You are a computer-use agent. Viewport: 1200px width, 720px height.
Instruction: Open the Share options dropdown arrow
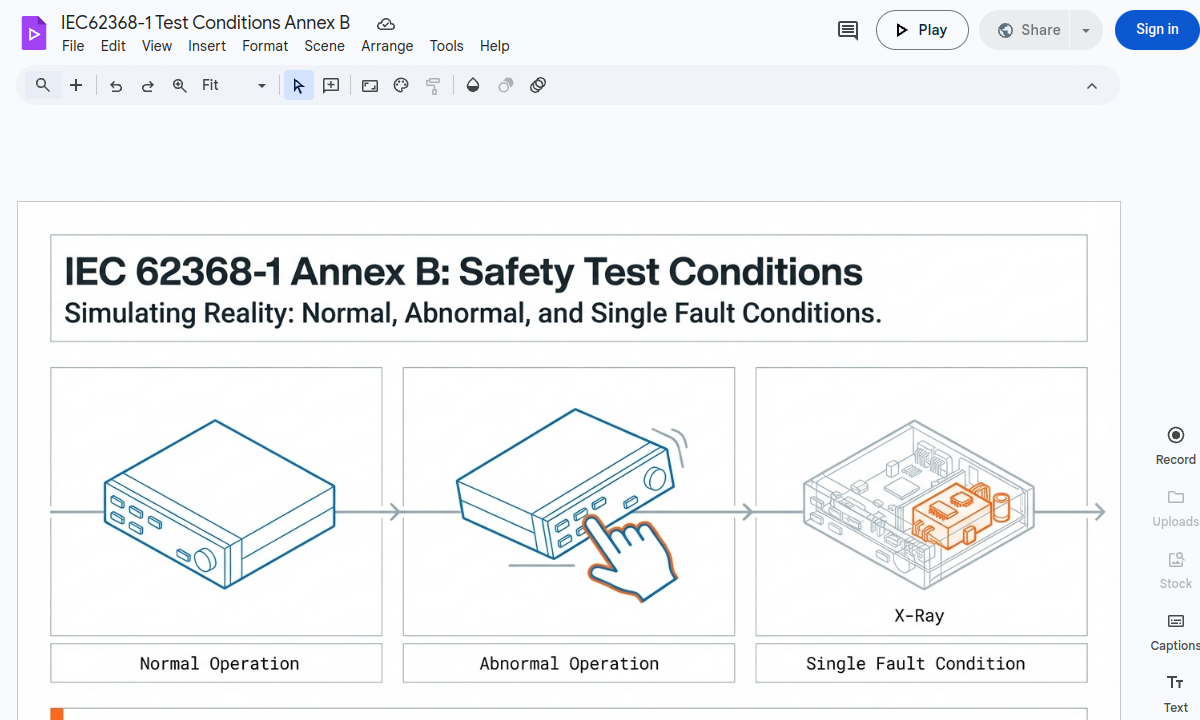[x=1086, y=30]
